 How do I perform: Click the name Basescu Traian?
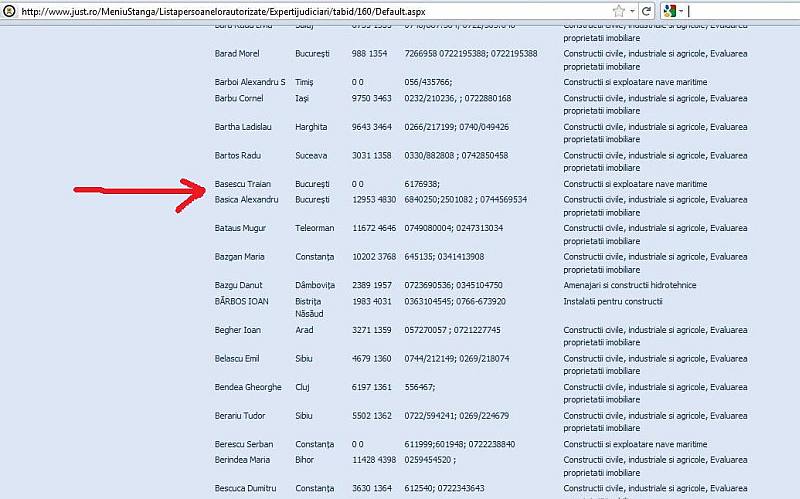pyautogui.click(x=243, y=185)
